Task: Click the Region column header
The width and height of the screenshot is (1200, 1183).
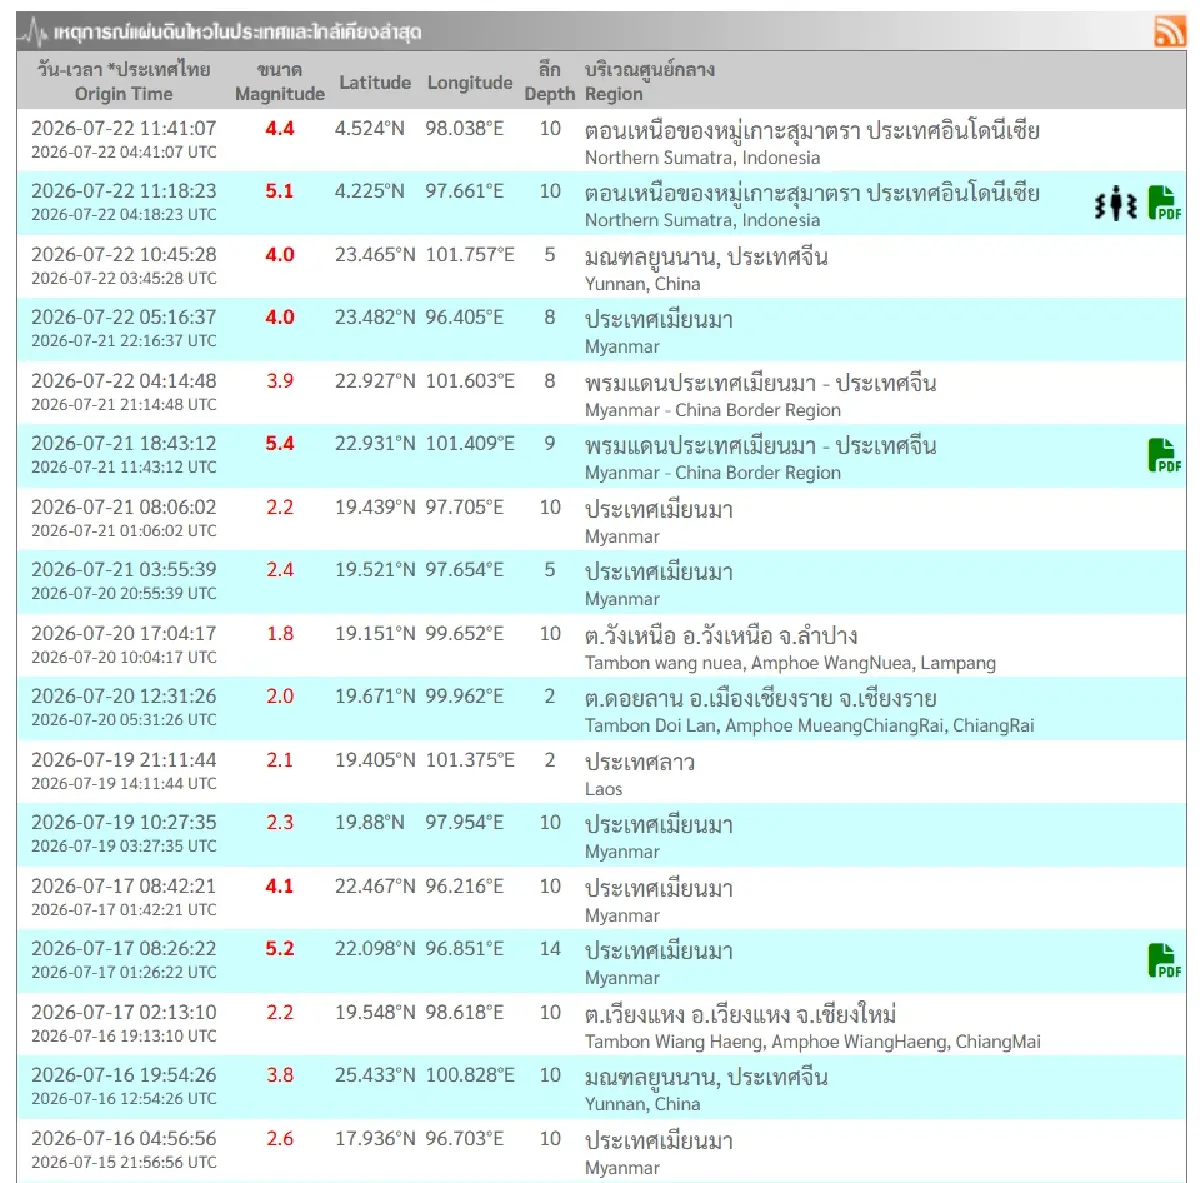Action: click(x=650, y=82)
